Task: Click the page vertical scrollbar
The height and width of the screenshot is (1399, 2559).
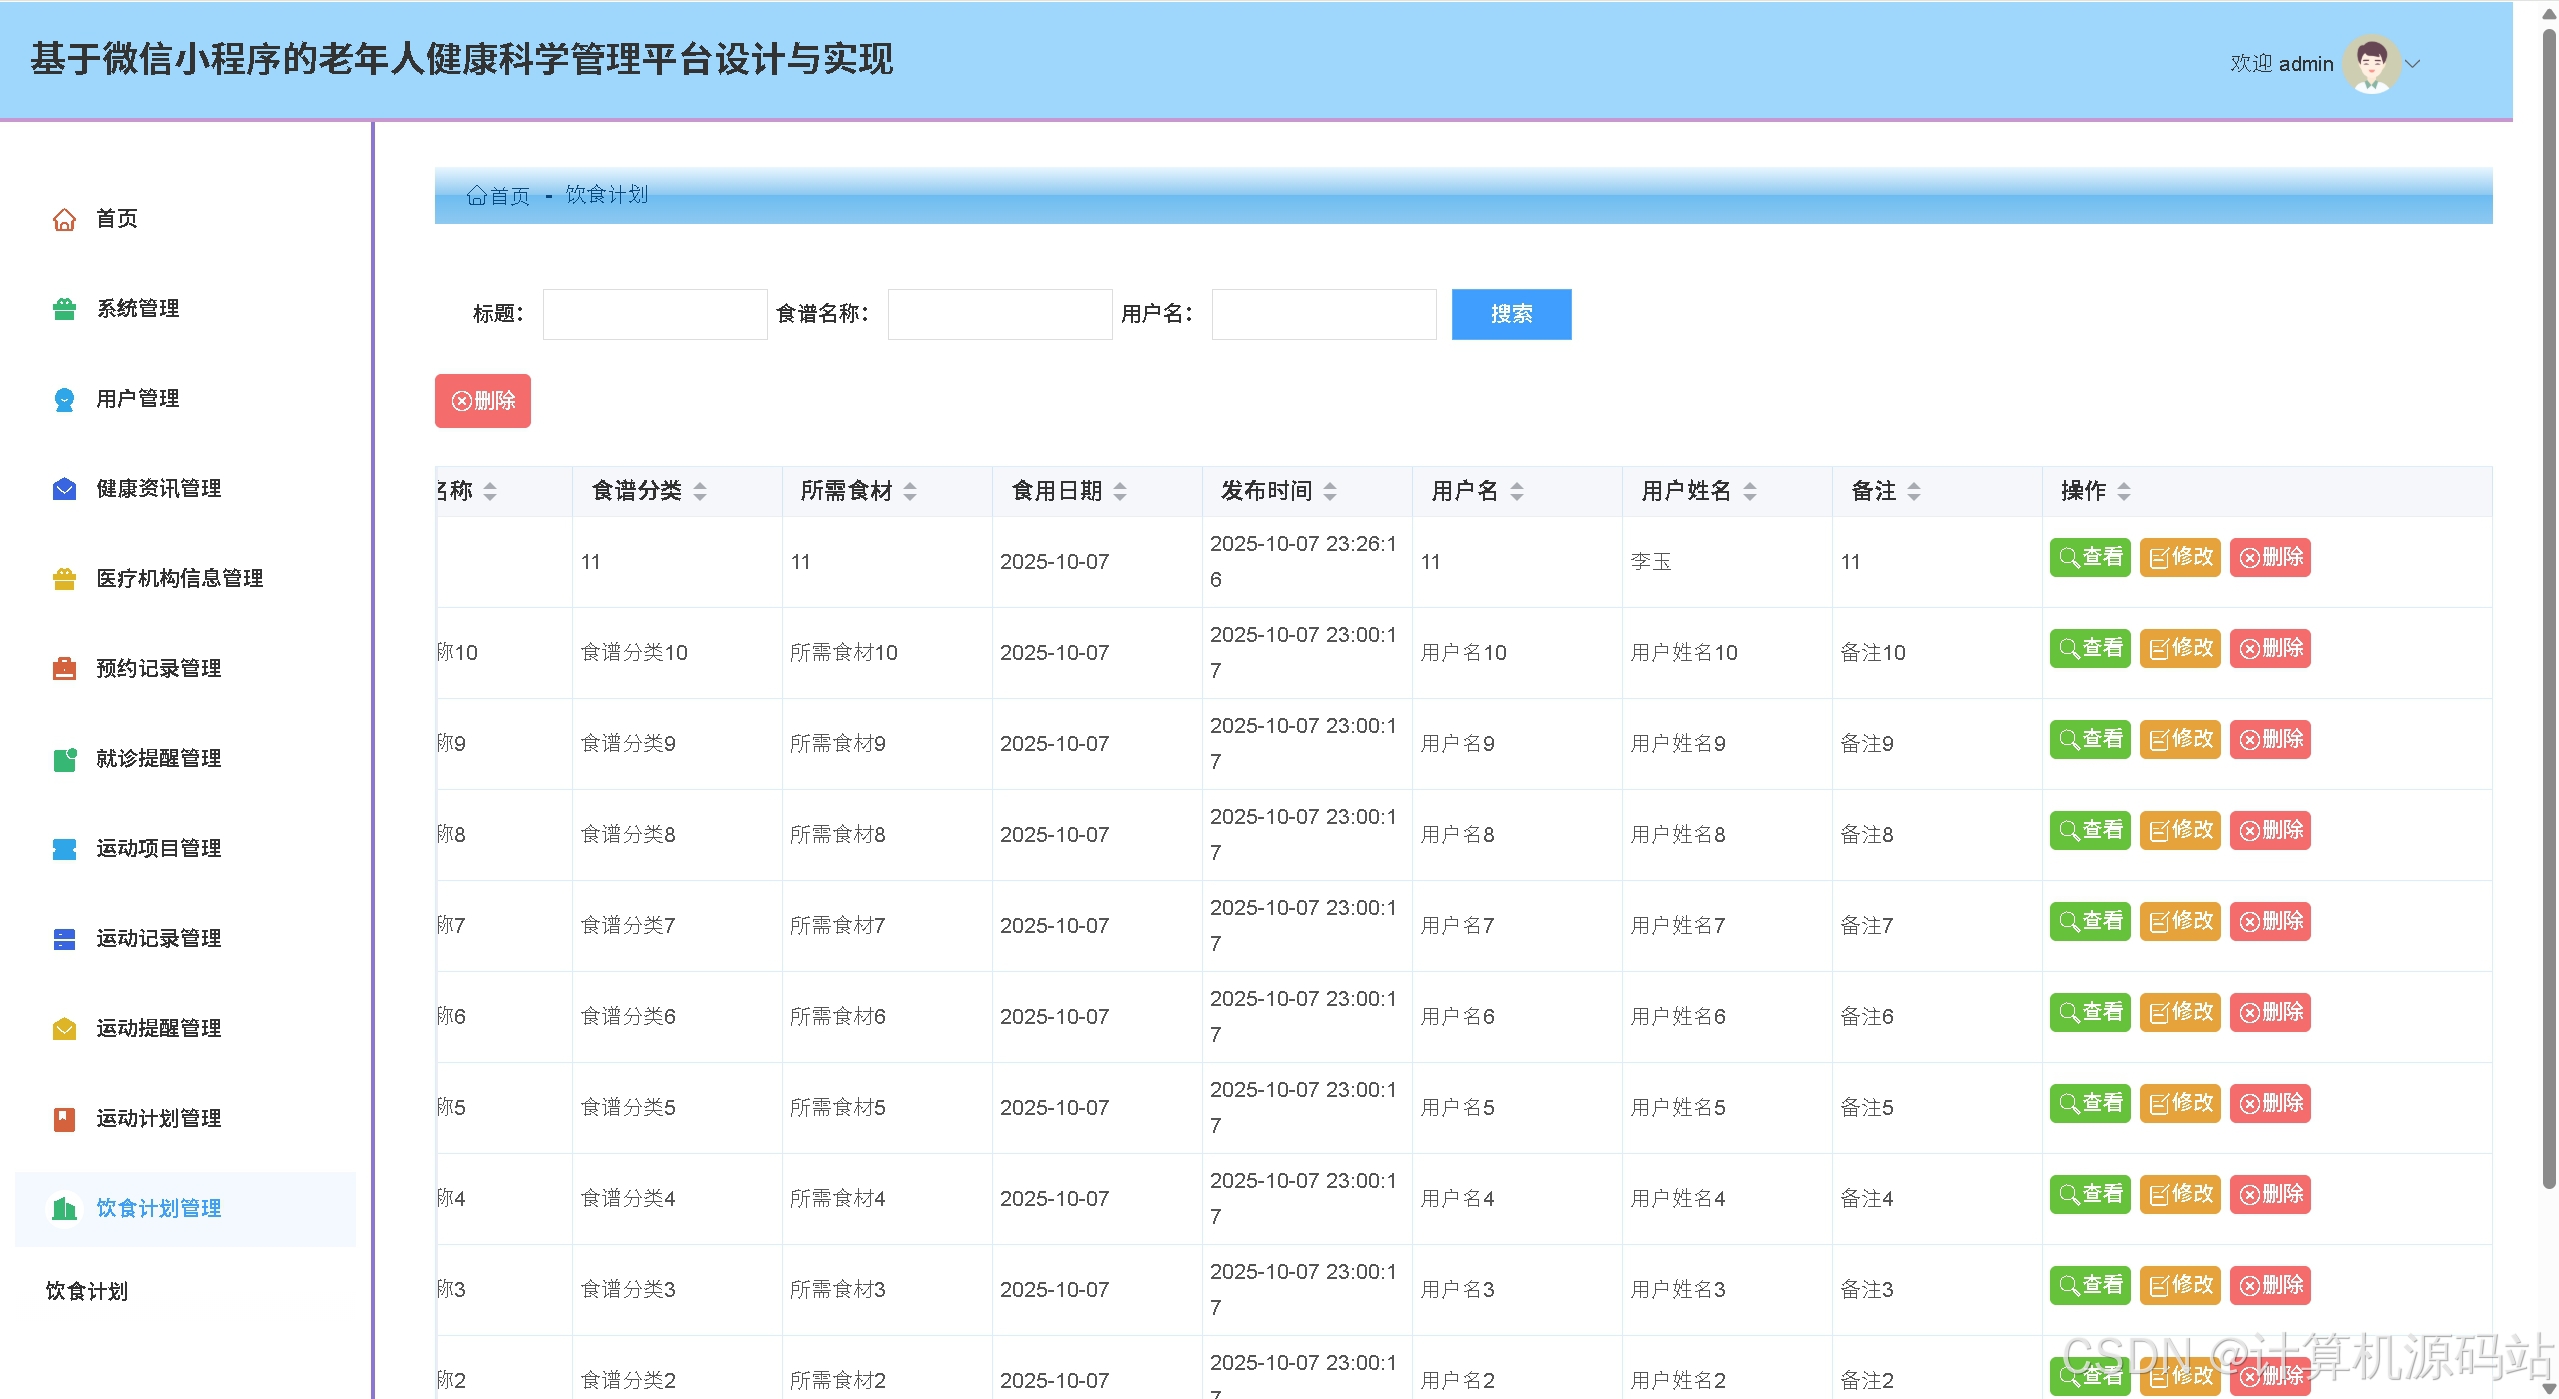Action: tap(2549, 608)
